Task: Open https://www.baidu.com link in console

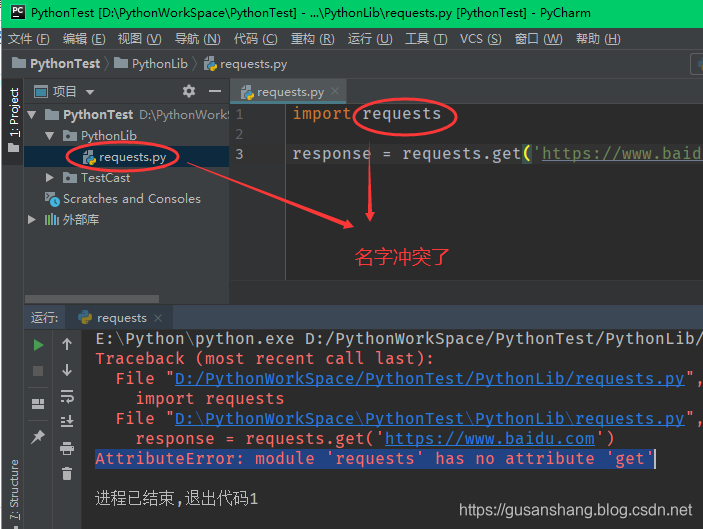Action: tap(490, 438)
